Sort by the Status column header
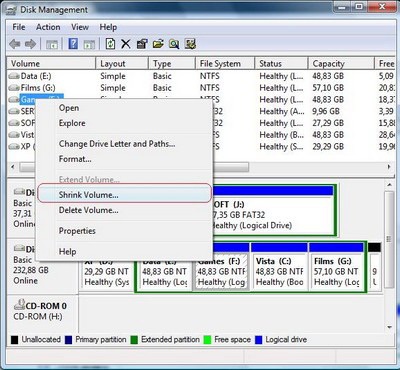Viewport: 400px width, 370px height. tap(281, 63)
